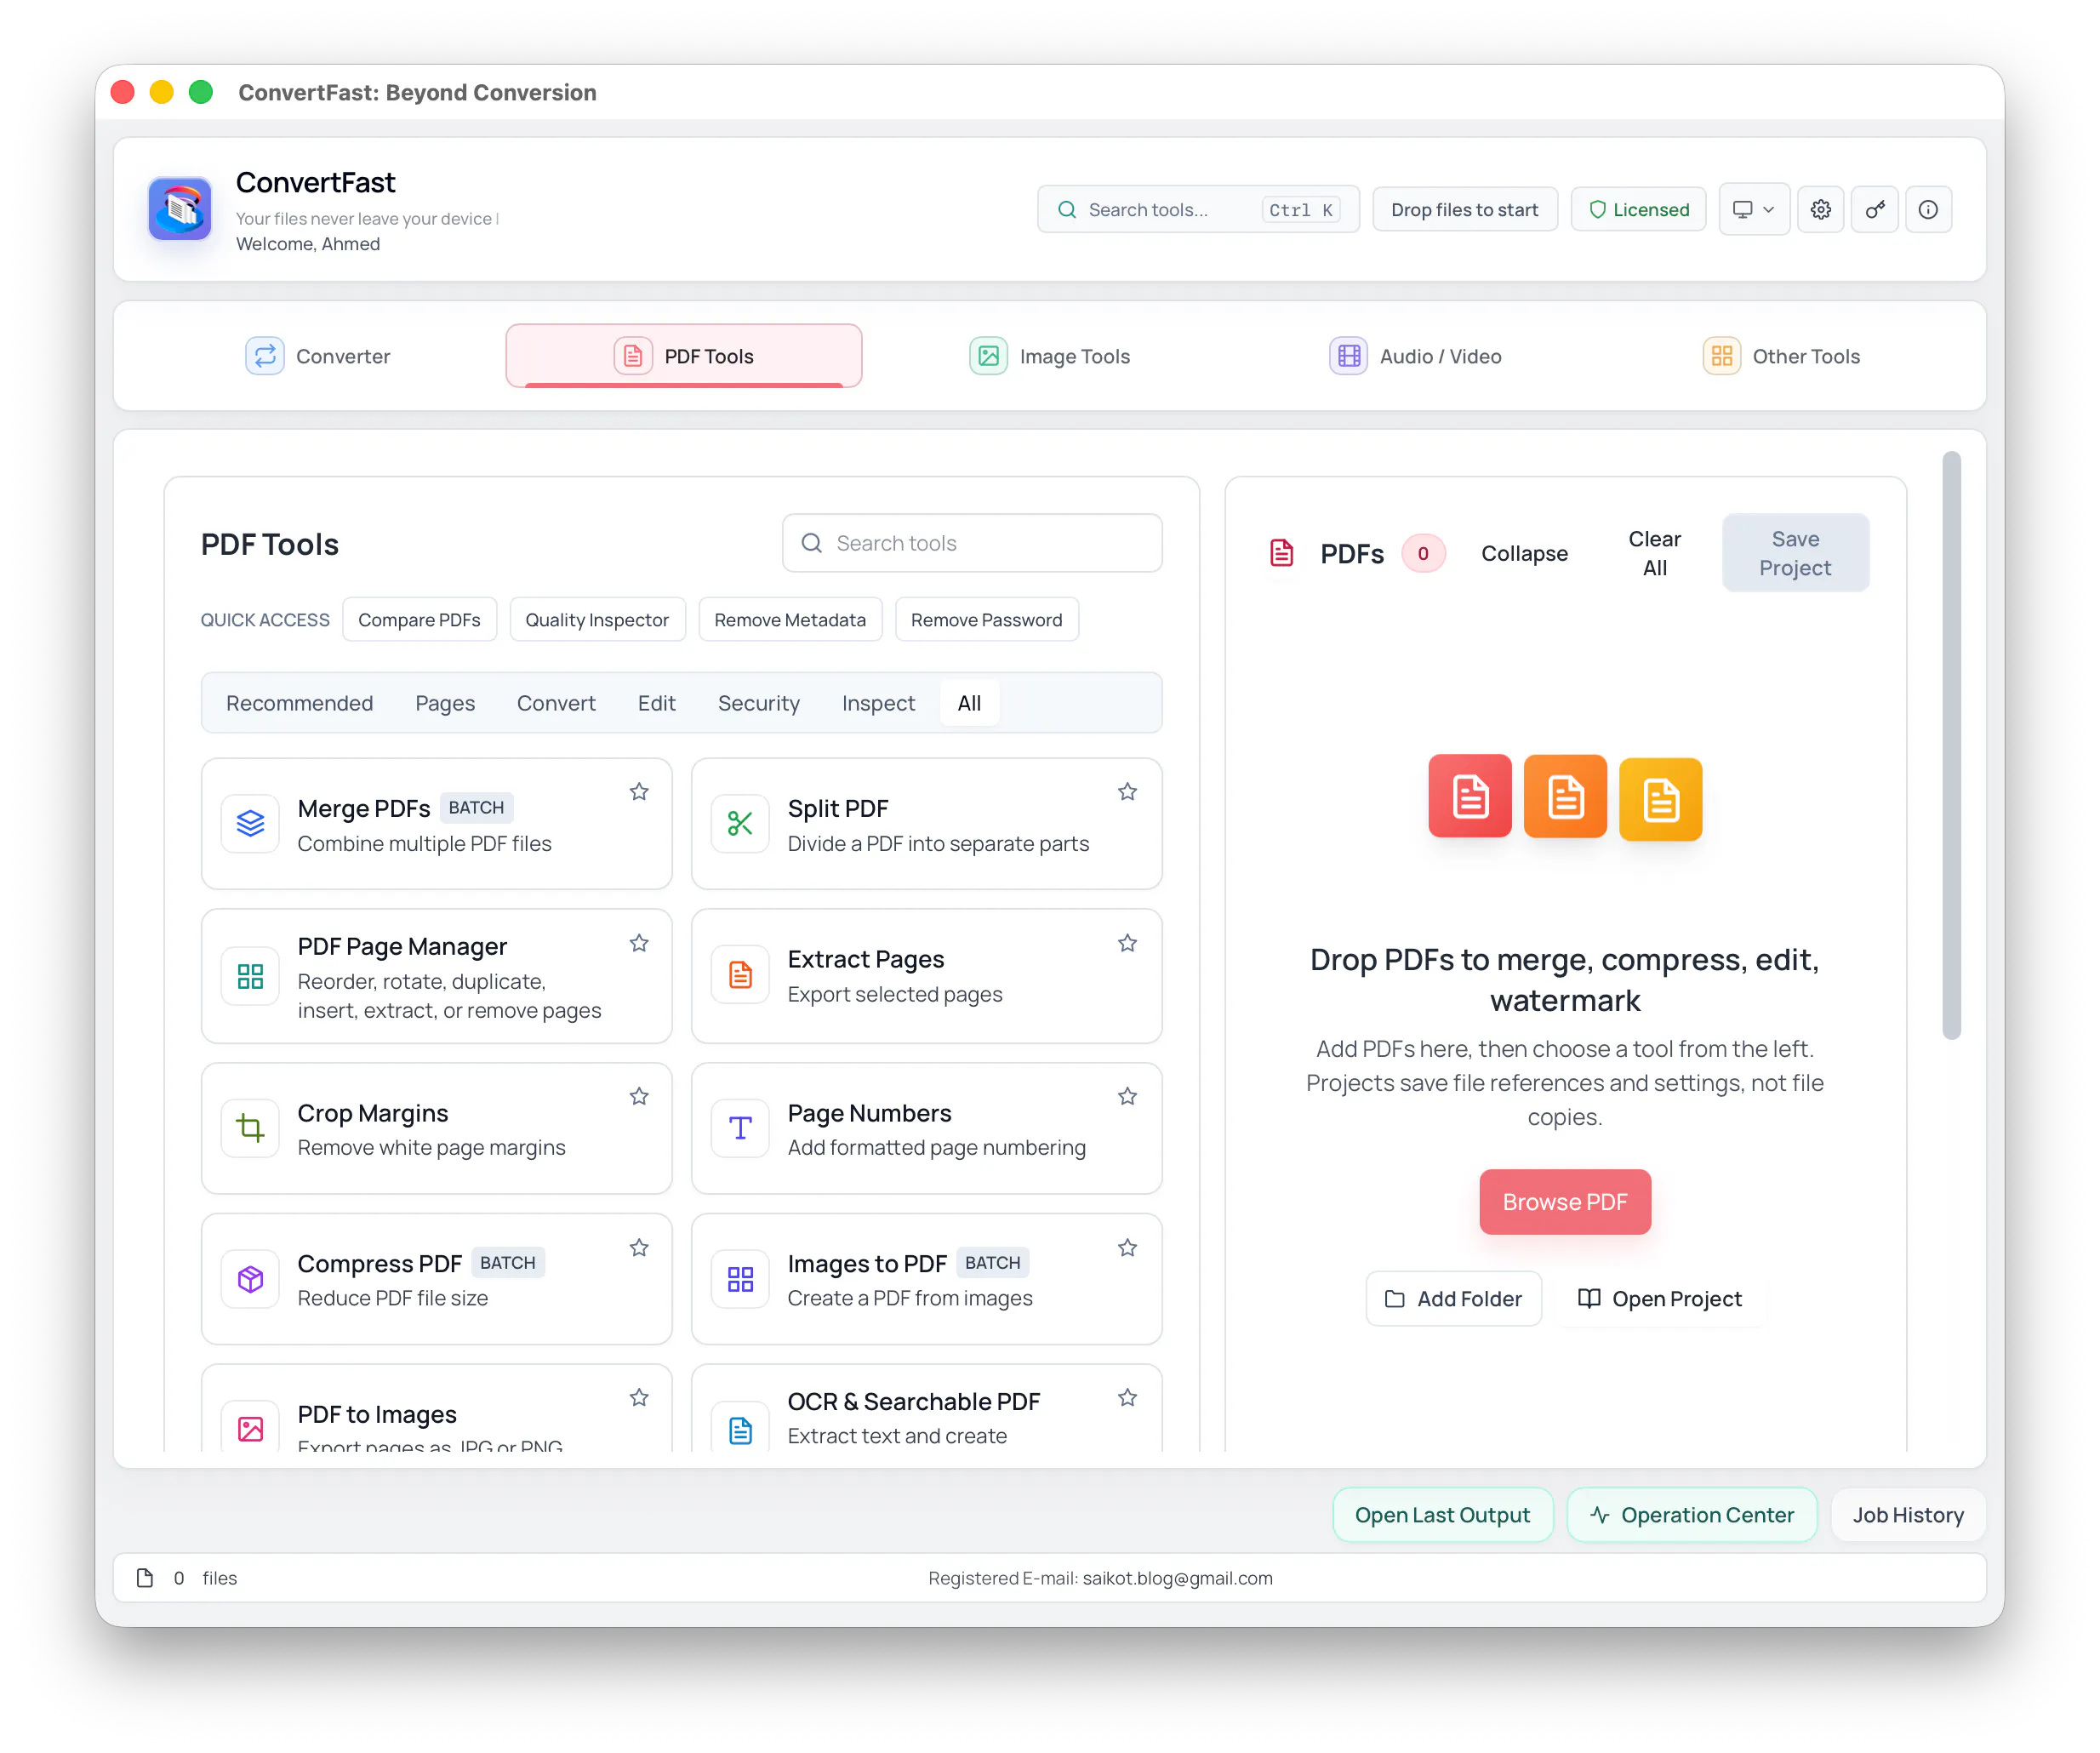
Task: Click the Crop Margins crop icon
Action: click(x=250, y=1129)
